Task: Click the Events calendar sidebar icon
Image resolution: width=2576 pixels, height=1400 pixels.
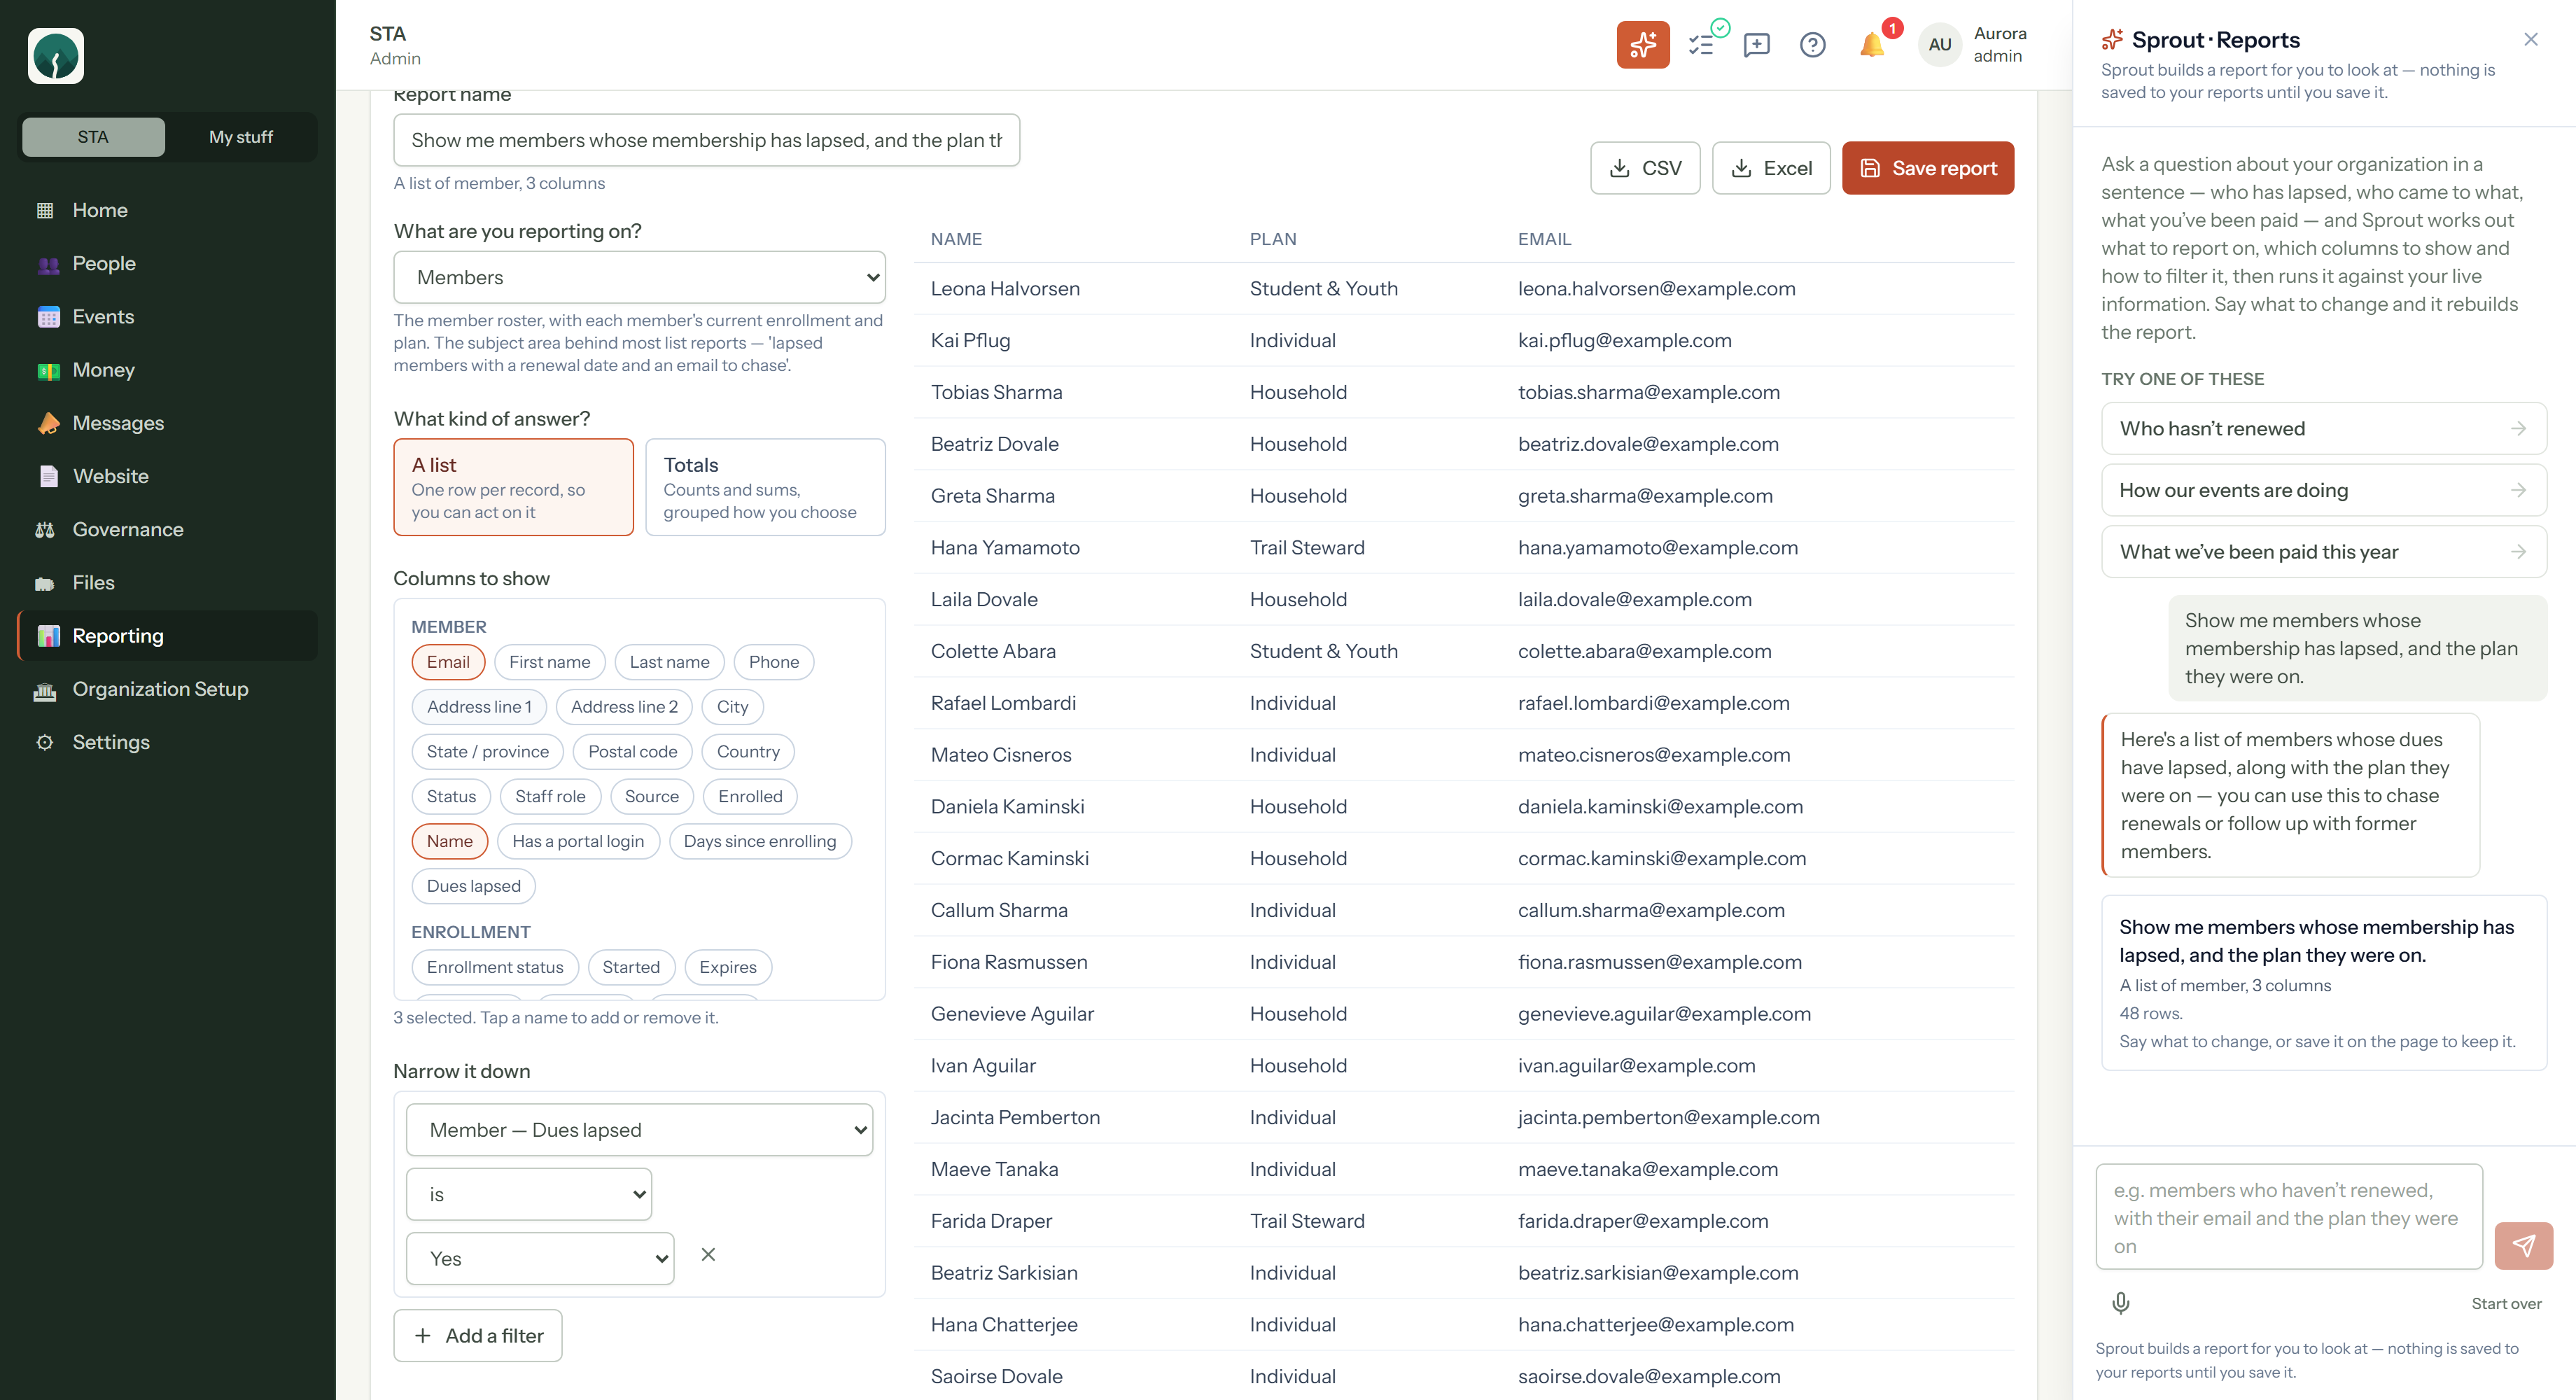Action: tap(47, 317)
